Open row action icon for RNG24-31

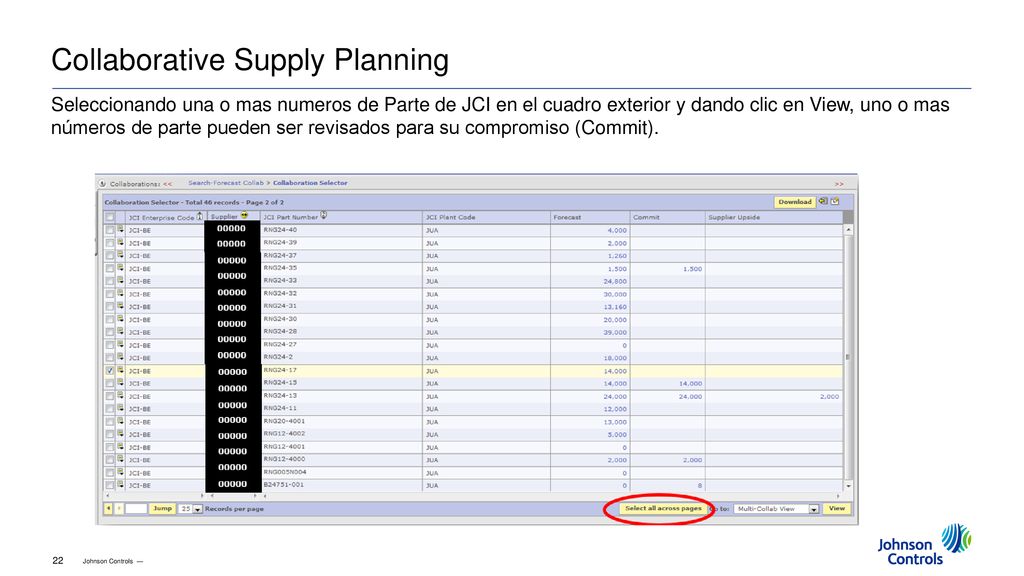pos(121,306)
